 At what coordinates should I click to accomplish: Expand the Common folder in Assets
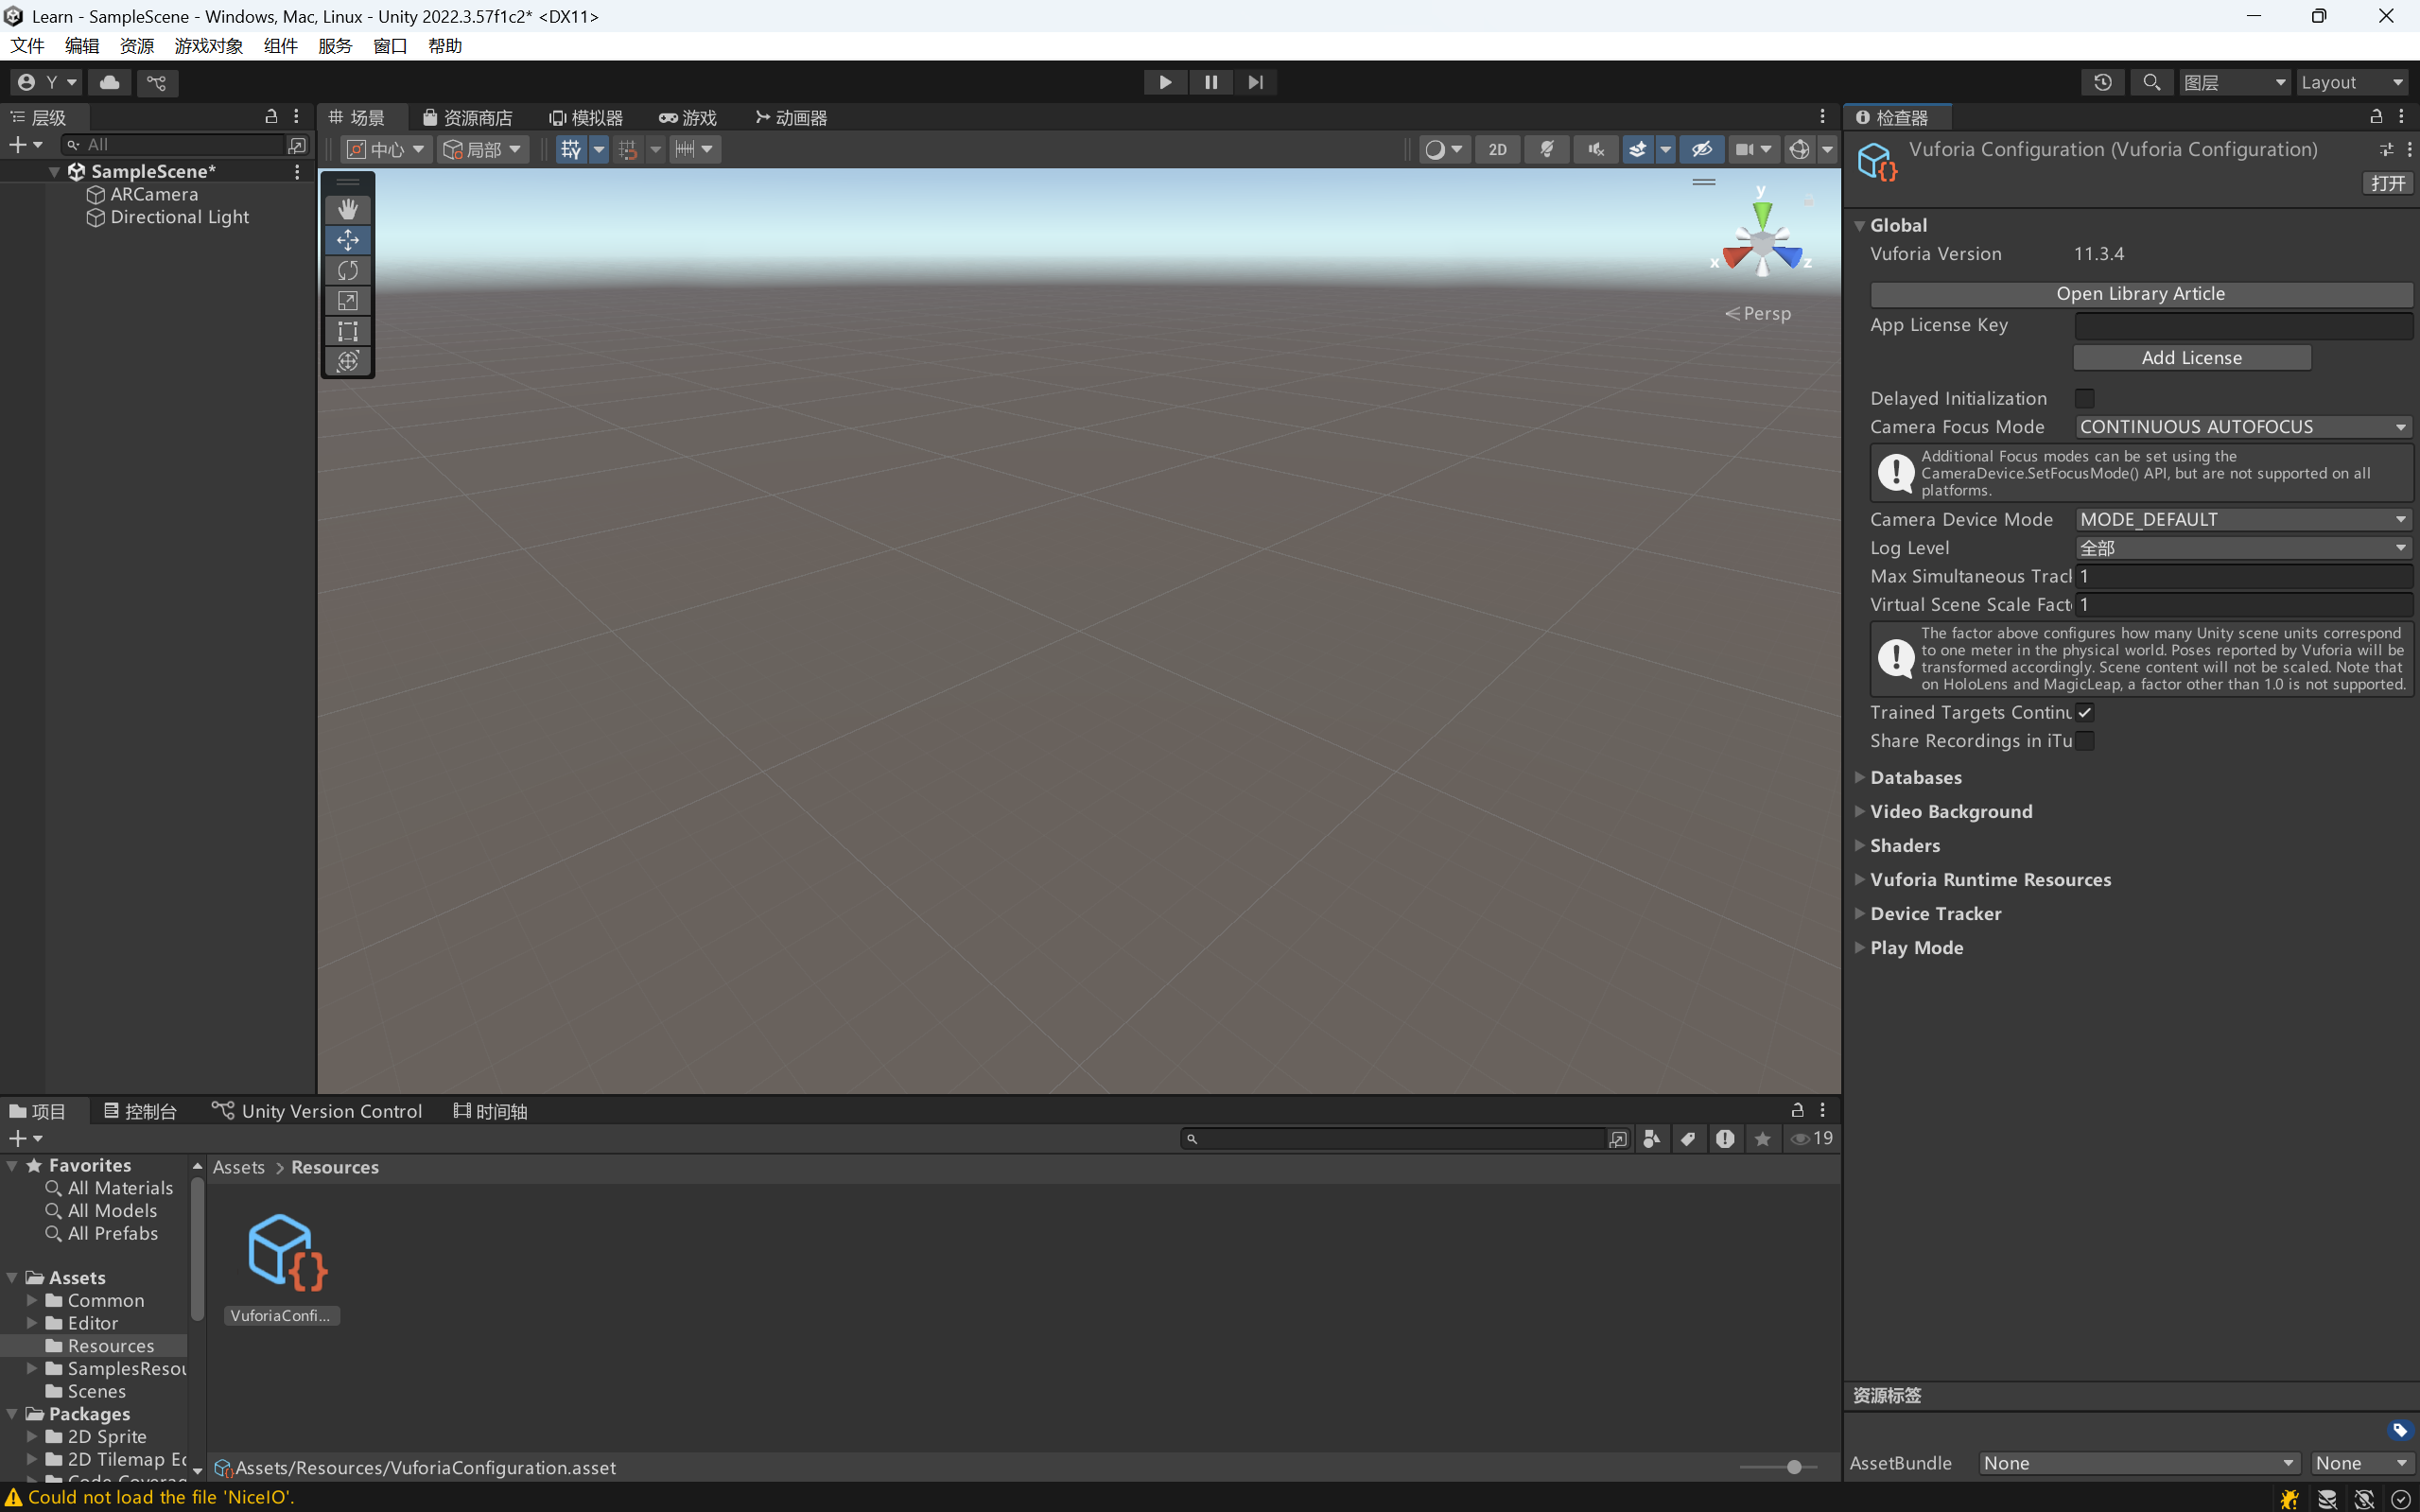point(32,1300)
